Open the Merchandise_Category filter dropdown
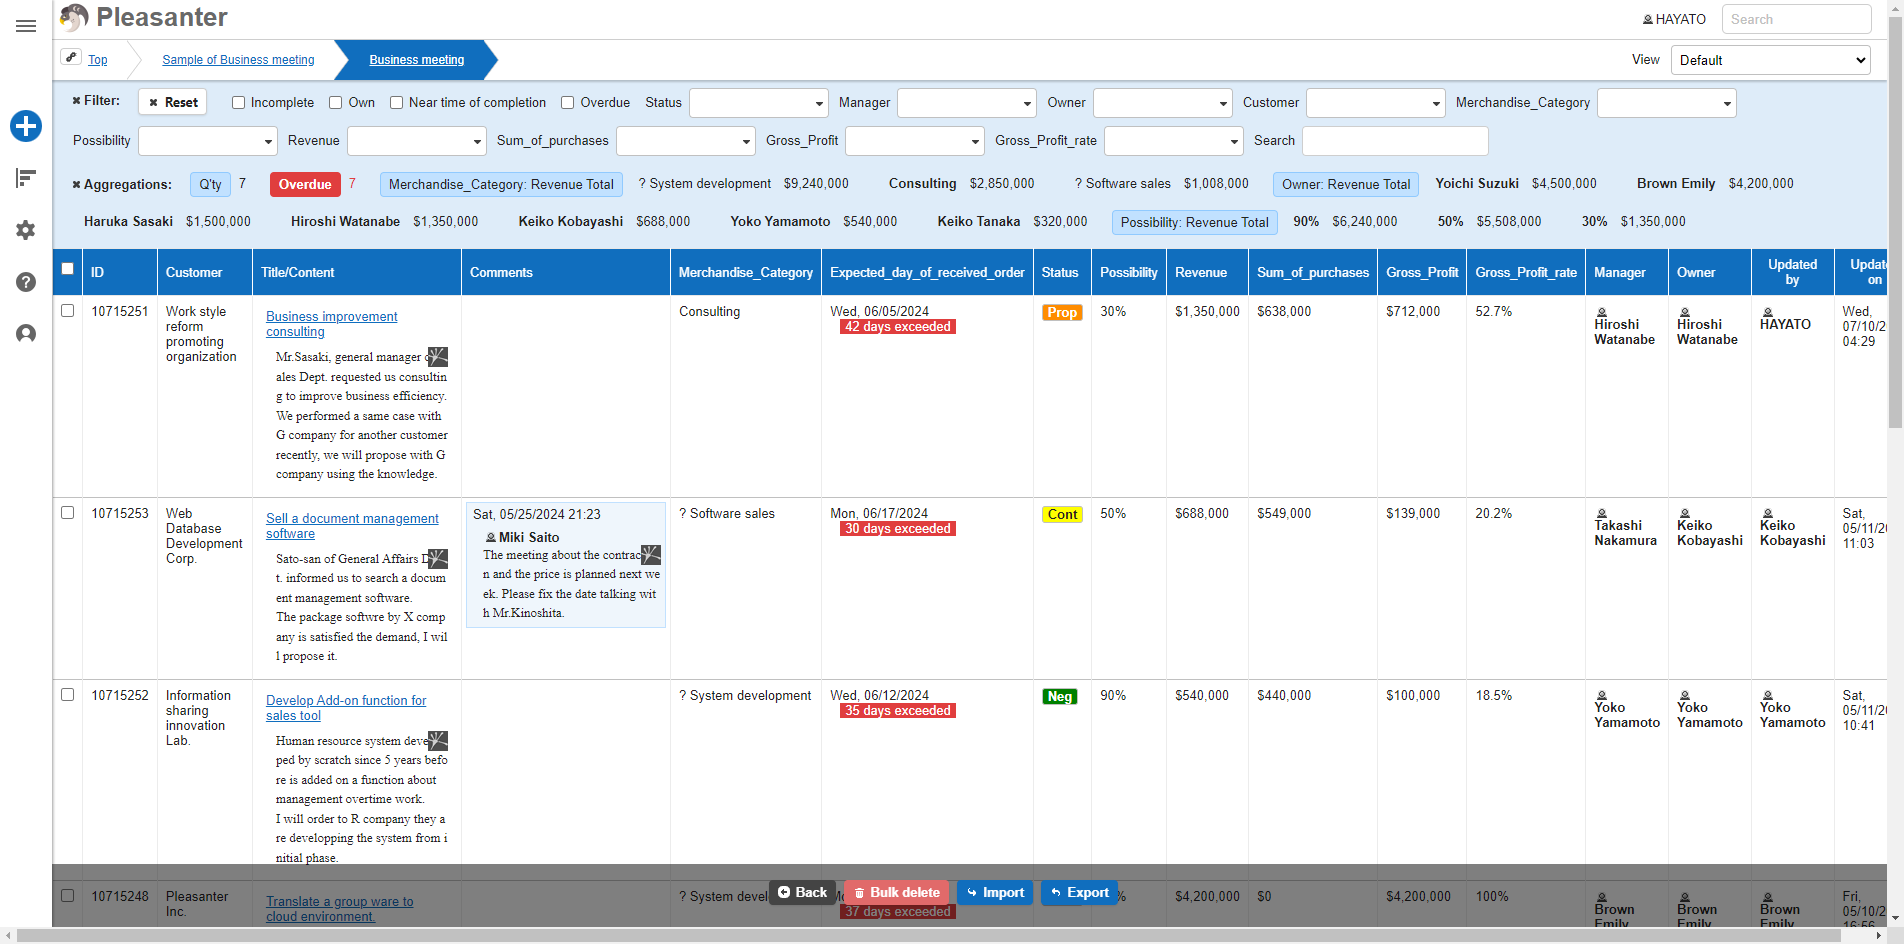 [1667, 103]
